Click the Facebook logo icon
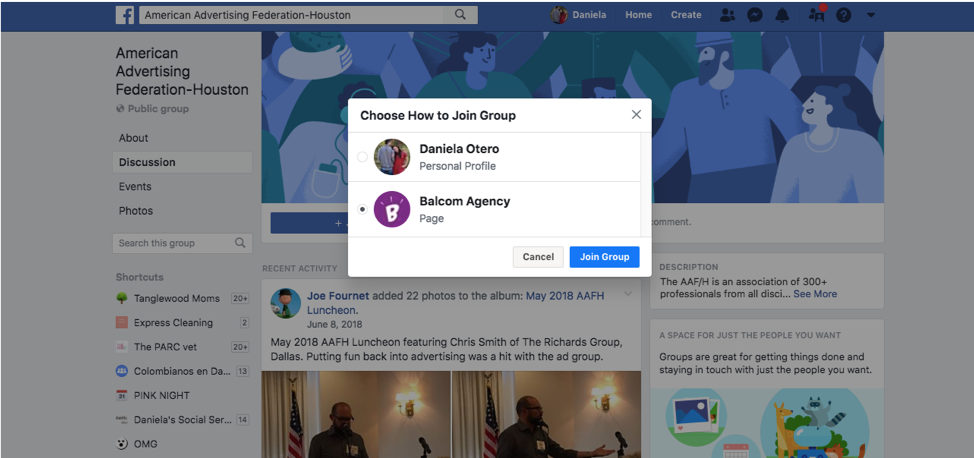This screenshot has width=974, height=458. coord(125,15)
